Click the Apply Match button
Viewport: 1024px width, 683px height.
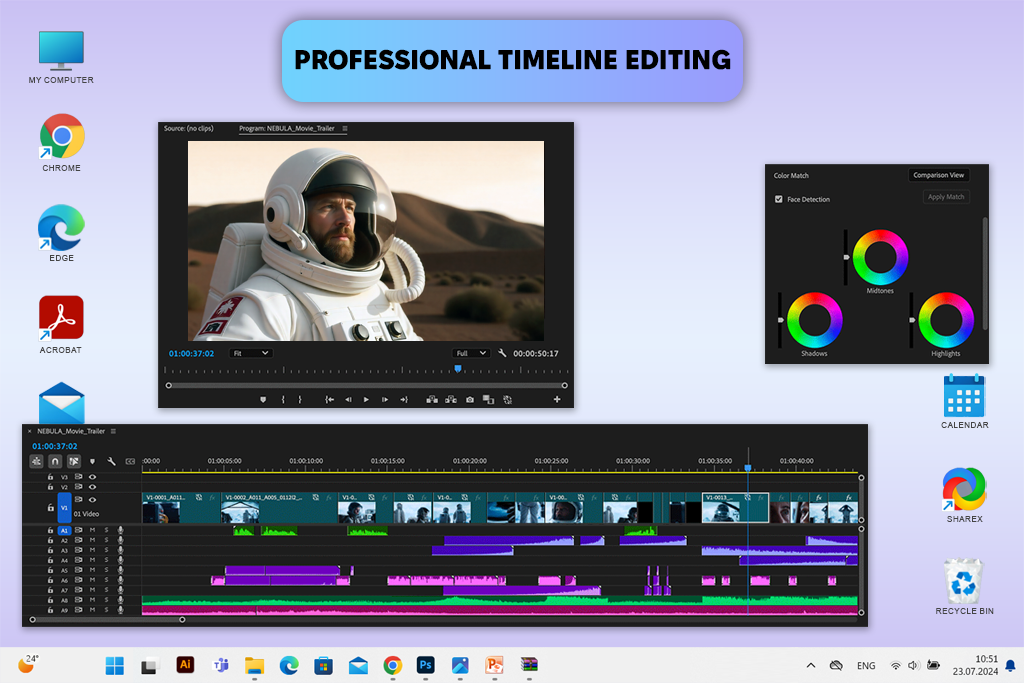pyautogui.click(x=946, y=197)
